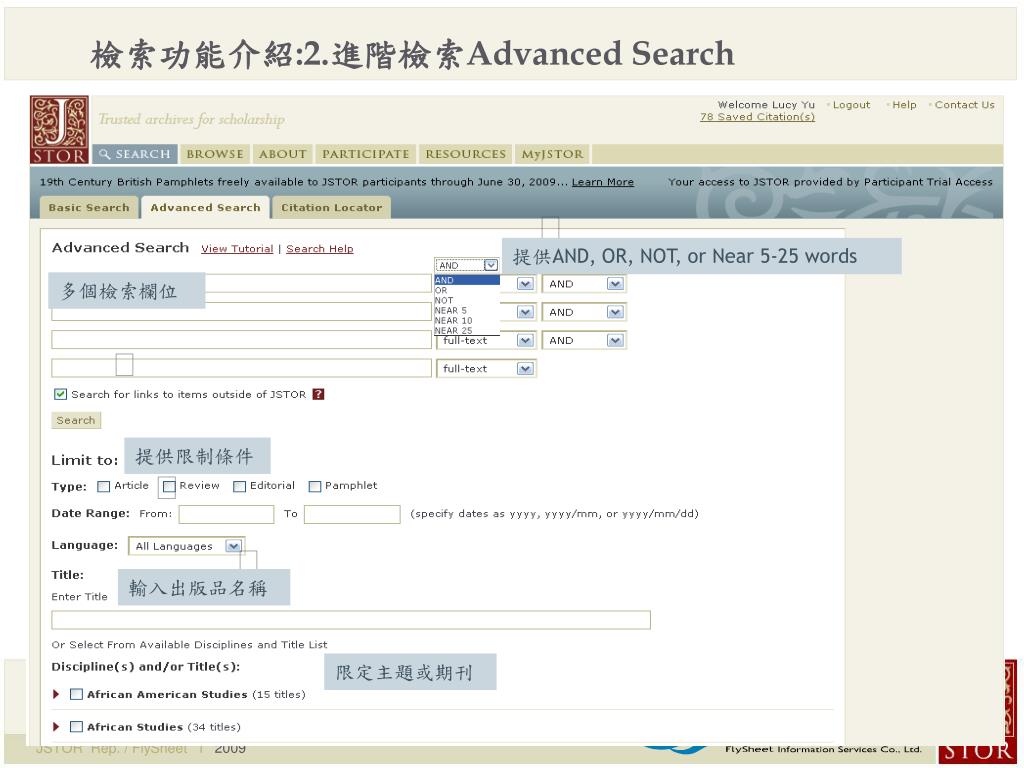
Task: Open the Help link in header
Action: coord(904,105)
